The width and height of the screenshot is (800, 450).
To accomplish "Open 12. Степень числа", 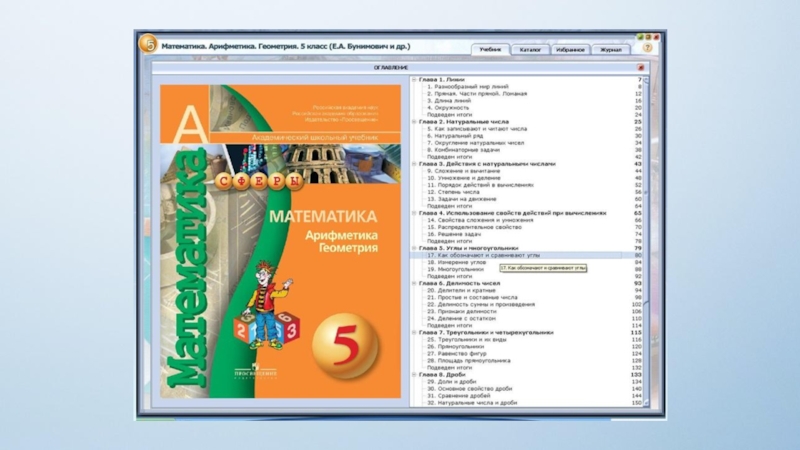I will click(x=453, y=192).
